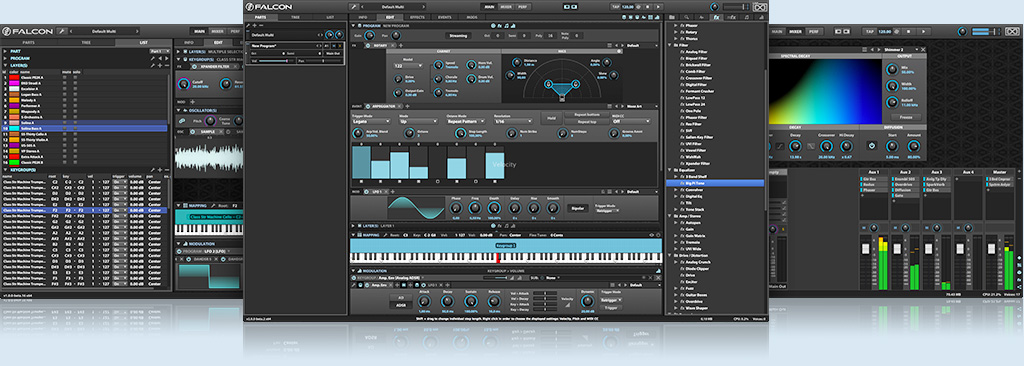The image size is (1024, 366).
Task: Toggle mute for Melody A layer
Action: point(65,100)
